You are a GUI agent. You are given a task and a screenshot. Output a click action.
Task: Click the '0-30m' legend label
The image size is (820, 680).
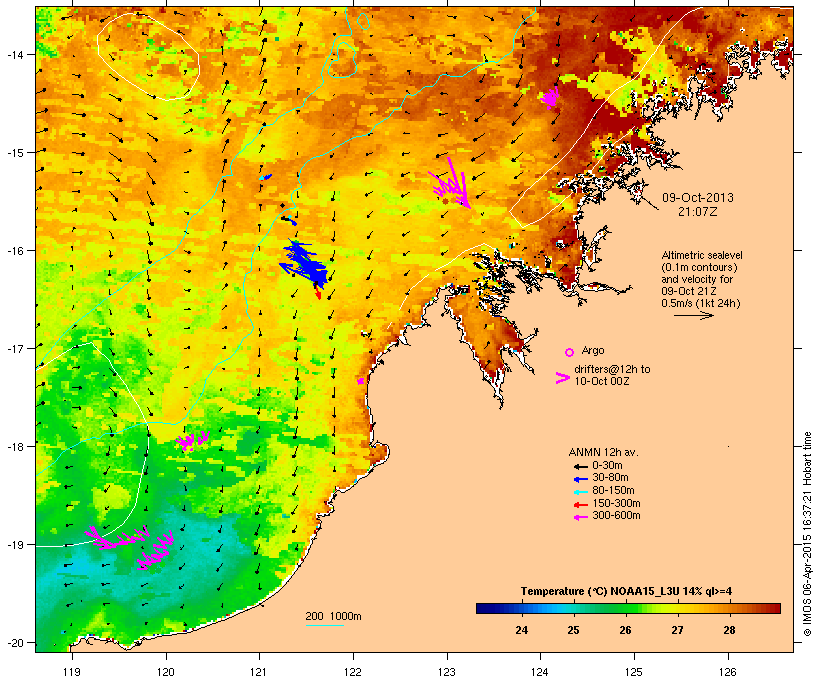(607, 466)
